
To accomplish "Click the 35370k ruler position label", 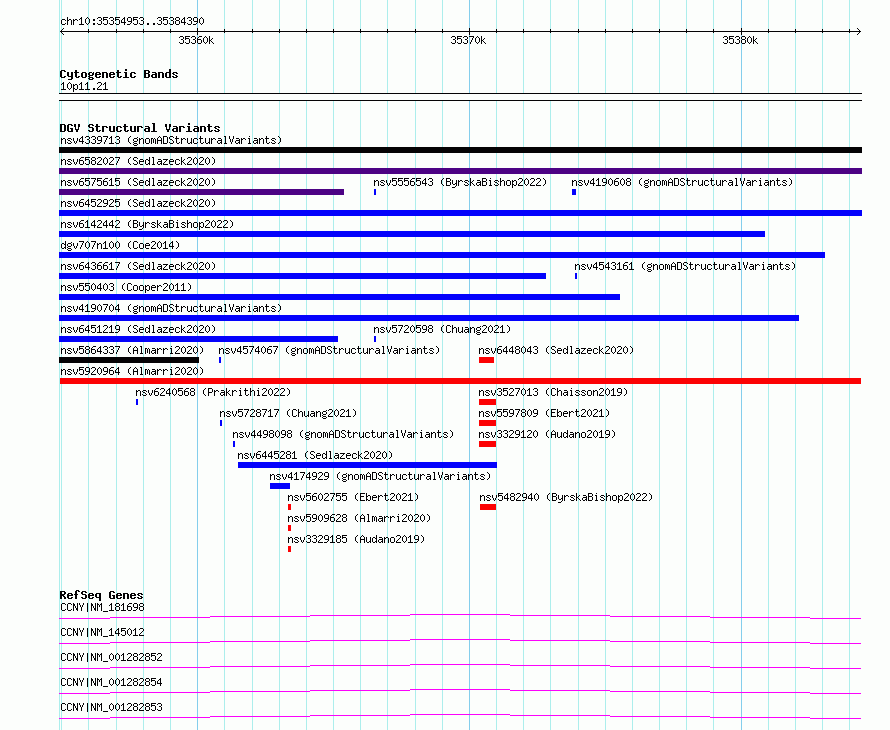I will point(468,40).
